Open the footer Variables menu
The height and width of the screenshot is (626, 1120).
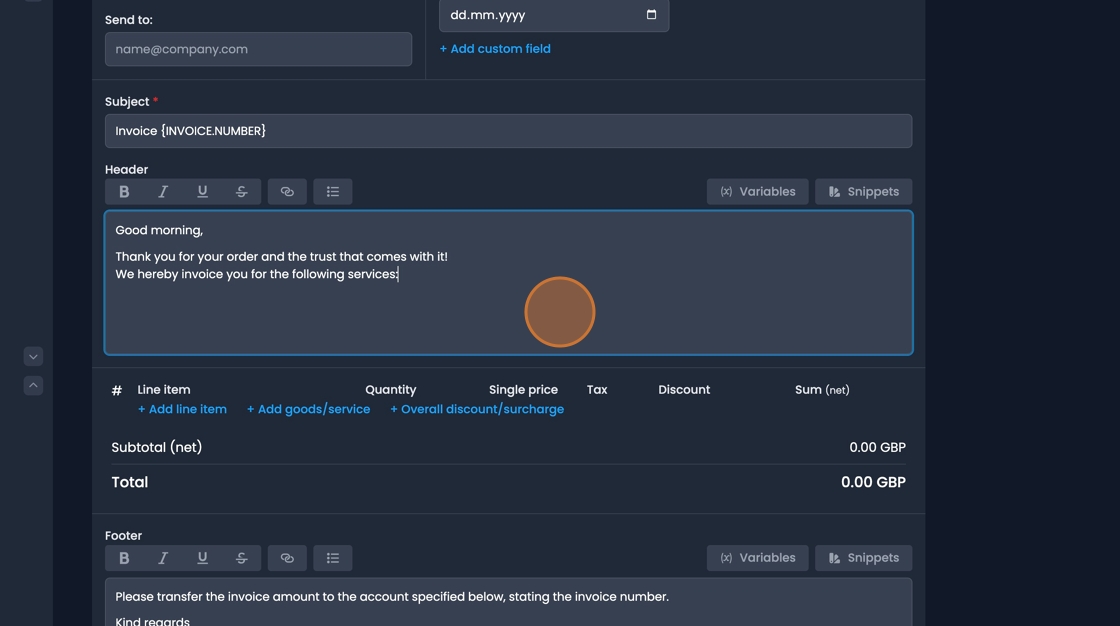point(757,557)
